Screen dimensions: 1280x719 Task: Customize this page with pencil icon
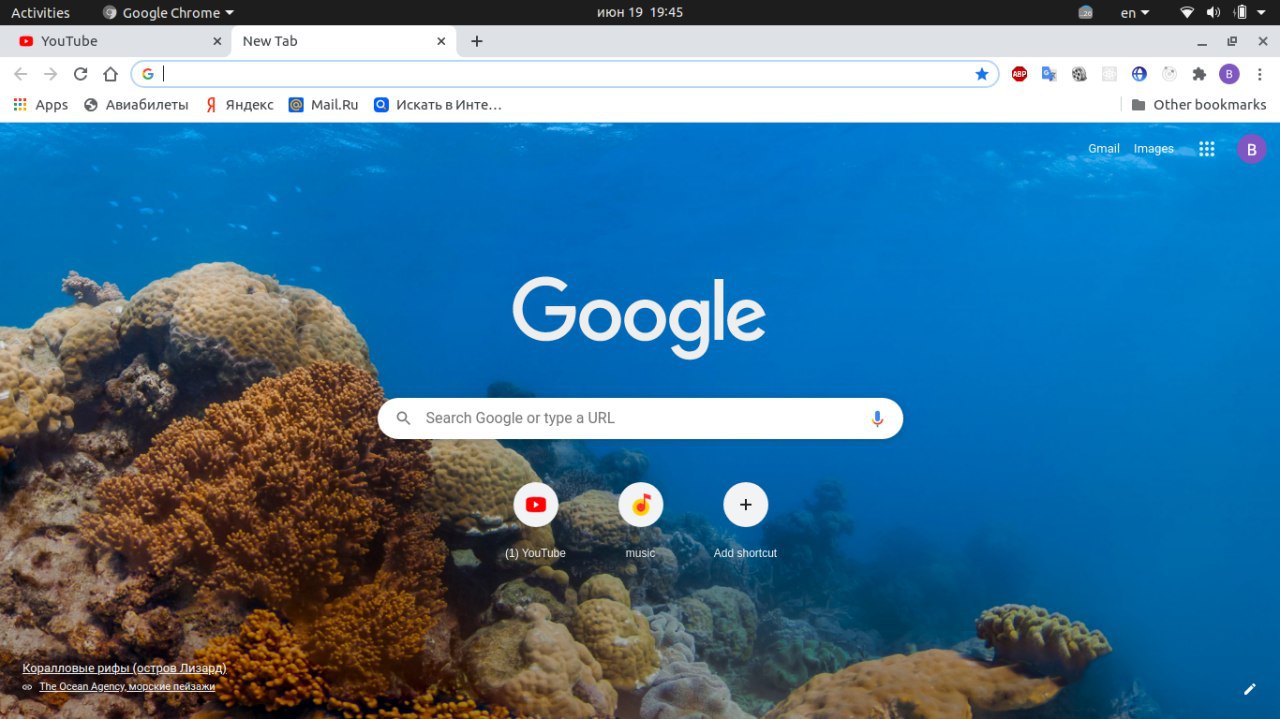click(x=1249, y=689)
